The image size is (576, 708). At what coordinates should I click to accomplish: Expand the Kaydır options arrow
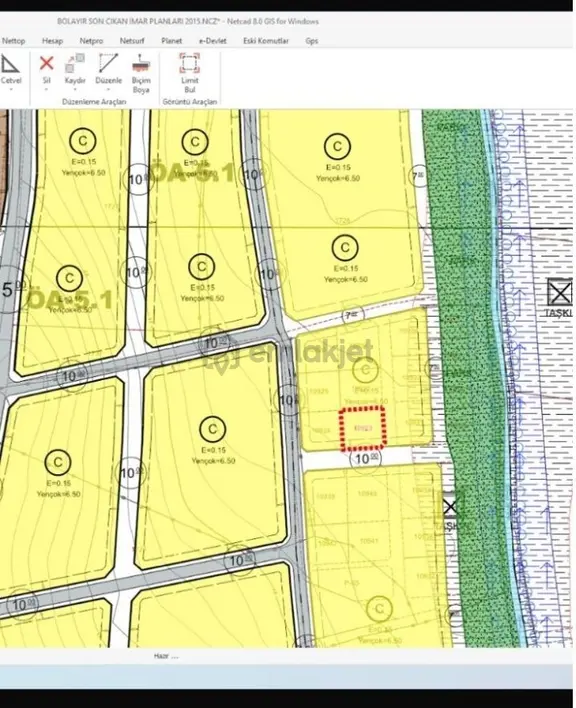[x=75, y=89]
